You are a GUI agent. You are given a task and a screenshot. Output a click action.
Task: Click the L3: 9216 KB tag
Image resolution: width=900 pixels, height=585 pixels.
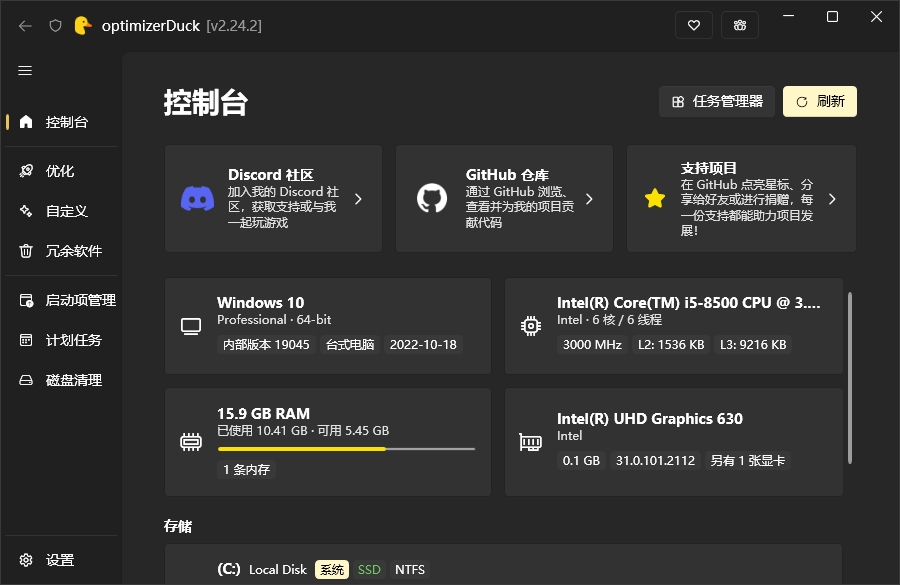(753, 344)
